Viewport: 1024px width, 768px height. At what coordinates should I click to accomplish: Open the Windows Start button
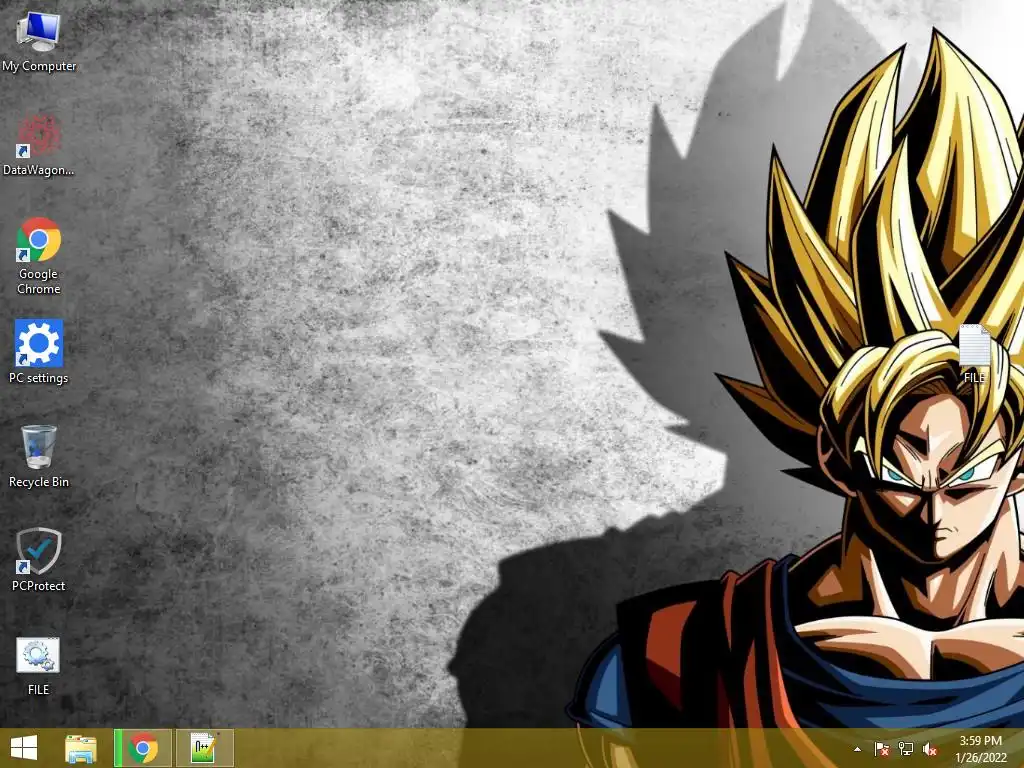point(24,748)
